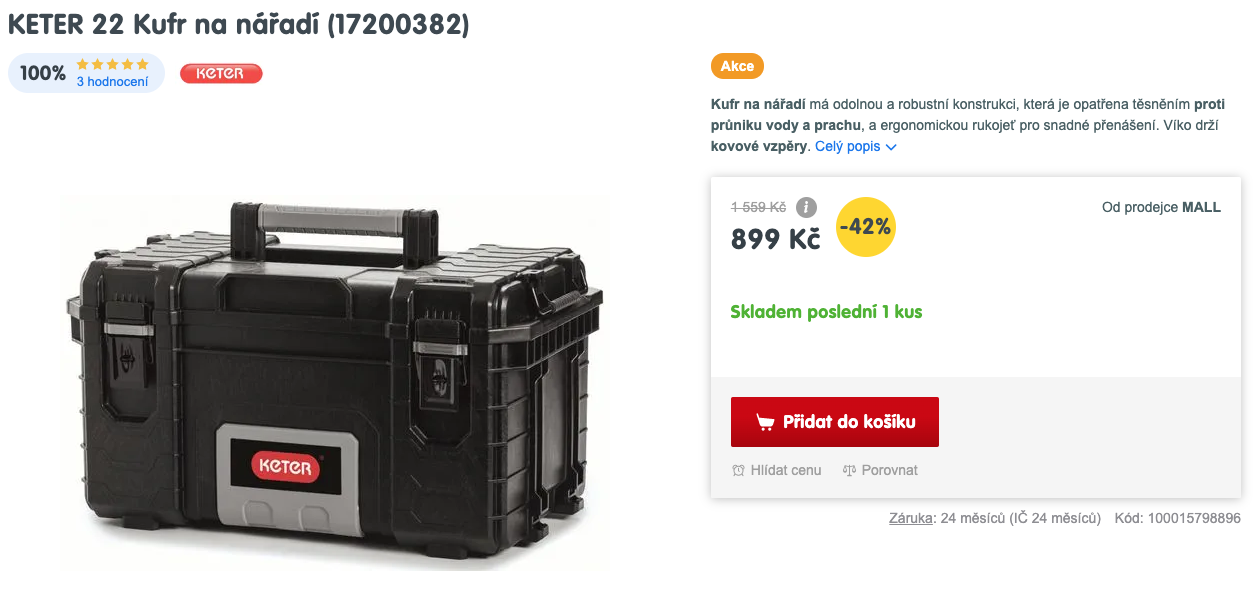Image resolution: width=1258 pixels, height=600 pixels.
Task: Click the Skladem poslední 1 kus availability text
Action: pos(826,312)
